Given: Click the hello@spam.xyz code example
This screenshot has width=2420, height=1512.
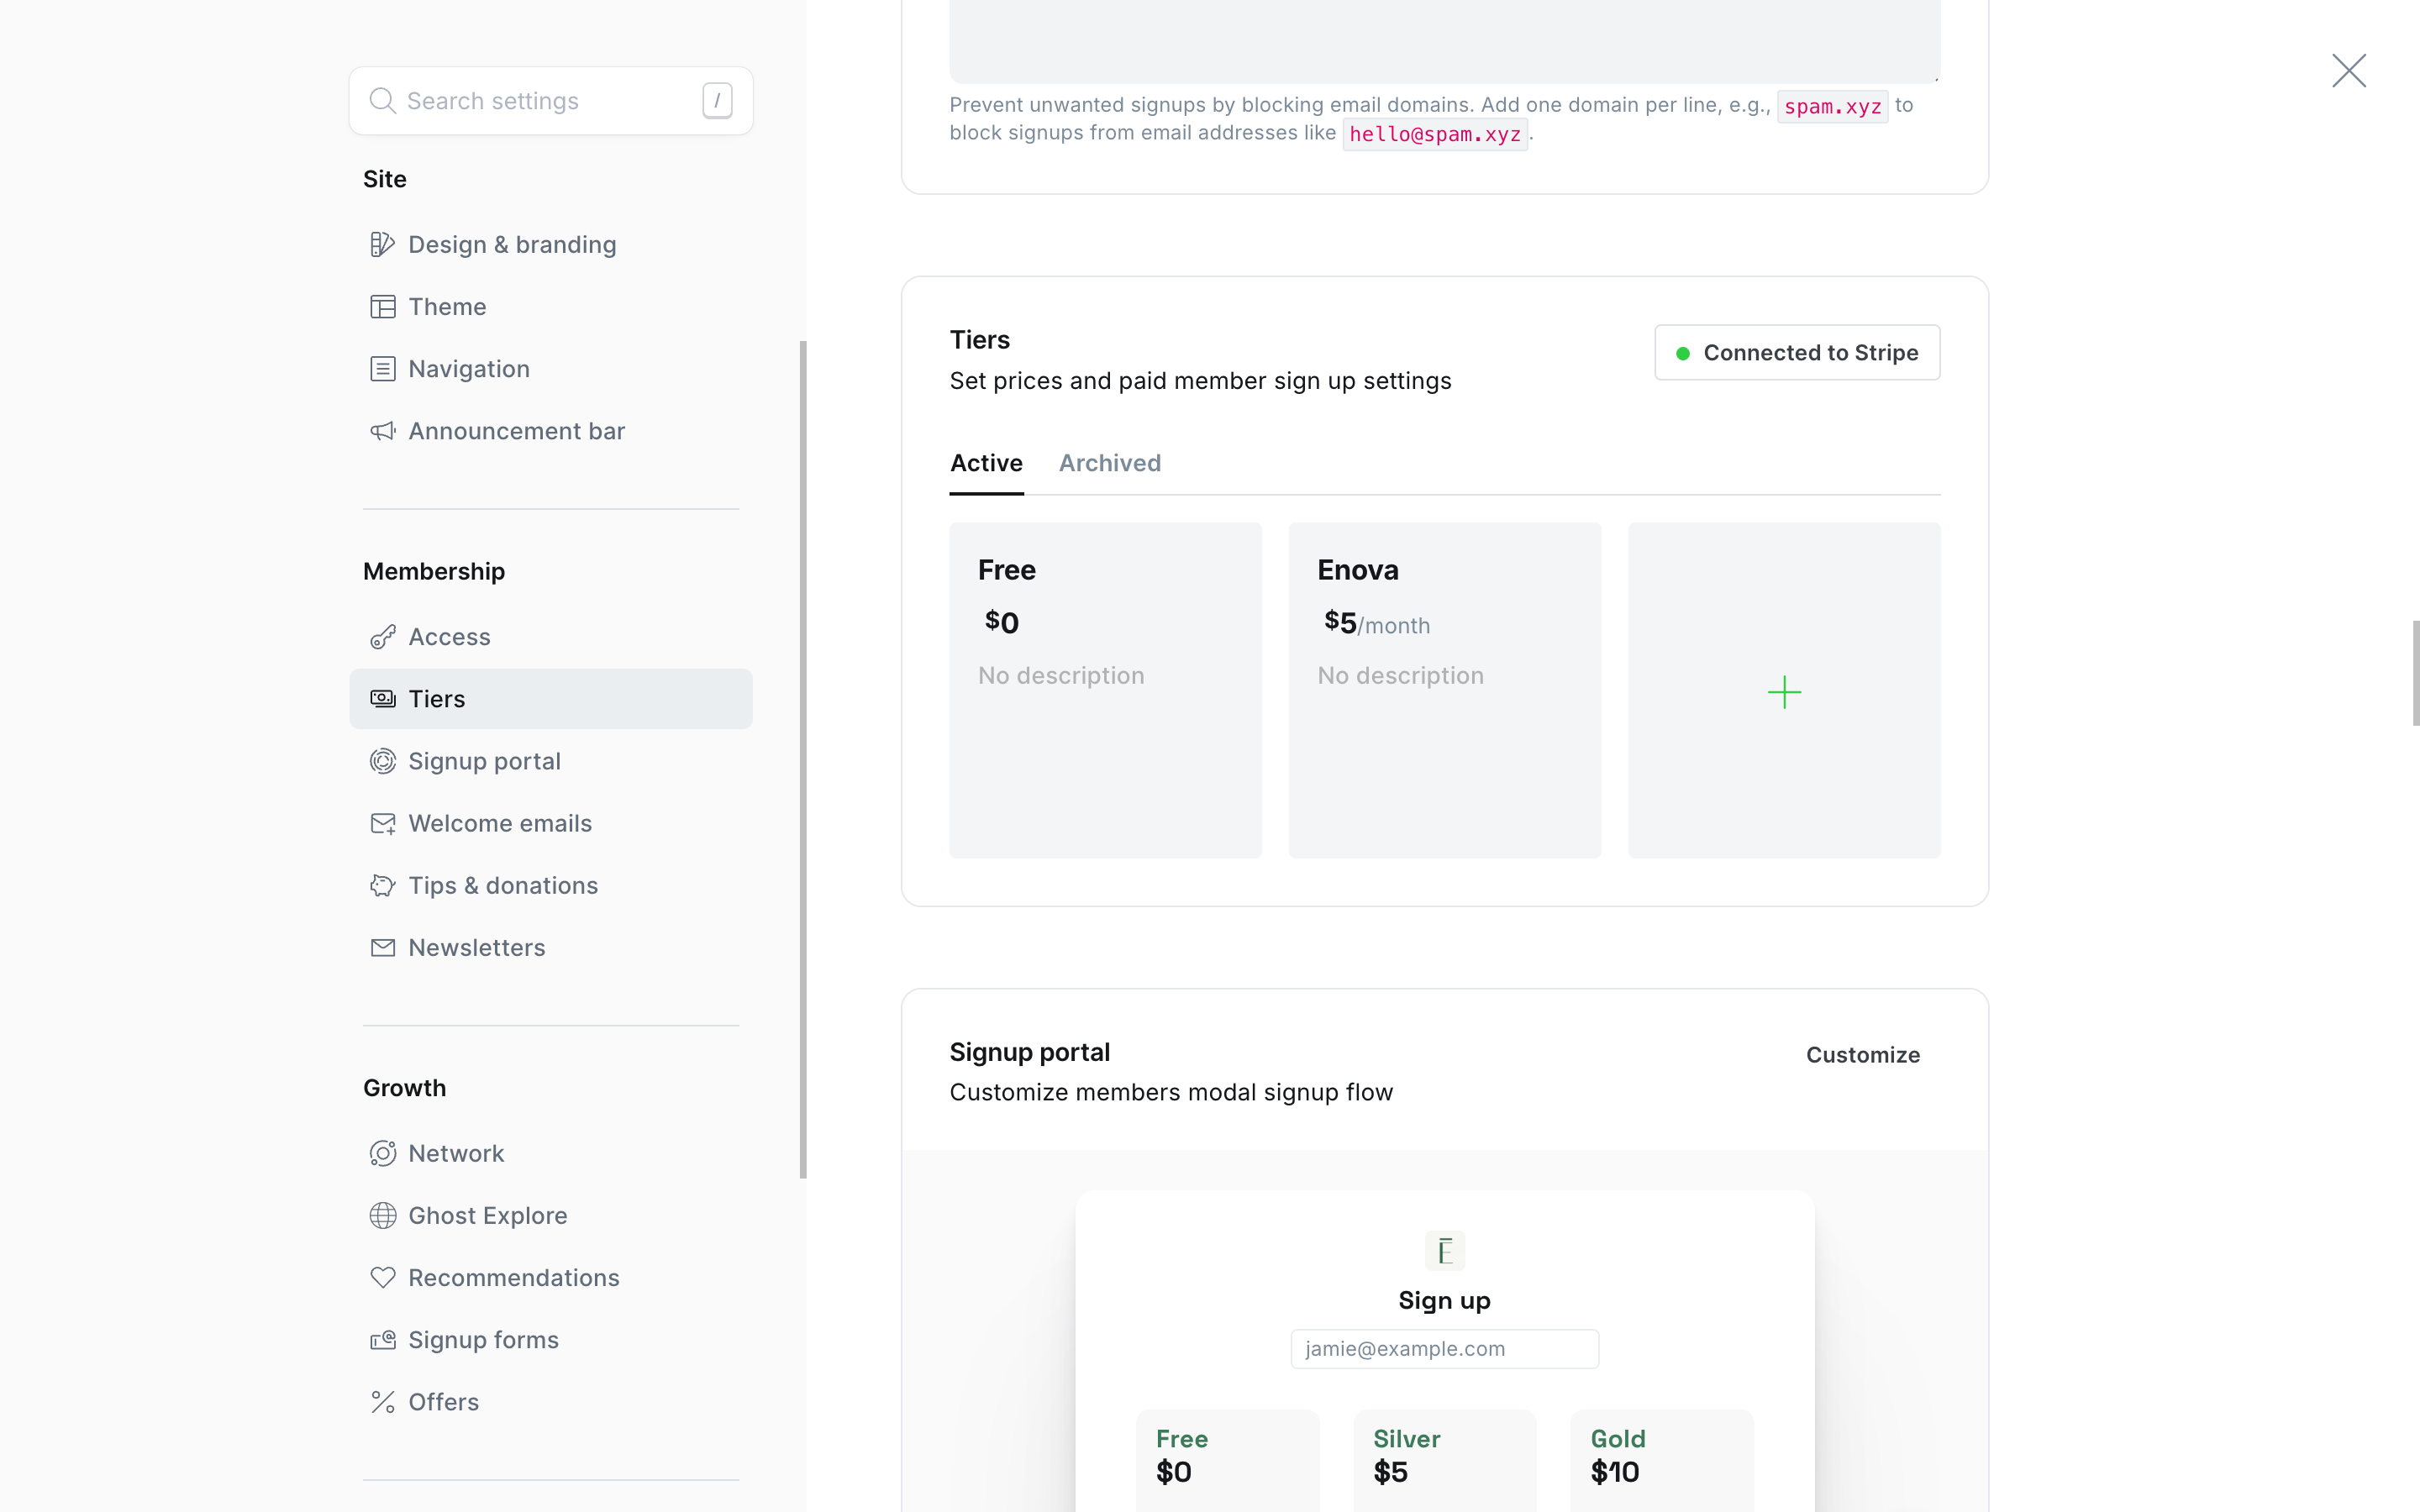Looking at the screenshot, I should coord(1434,134).
